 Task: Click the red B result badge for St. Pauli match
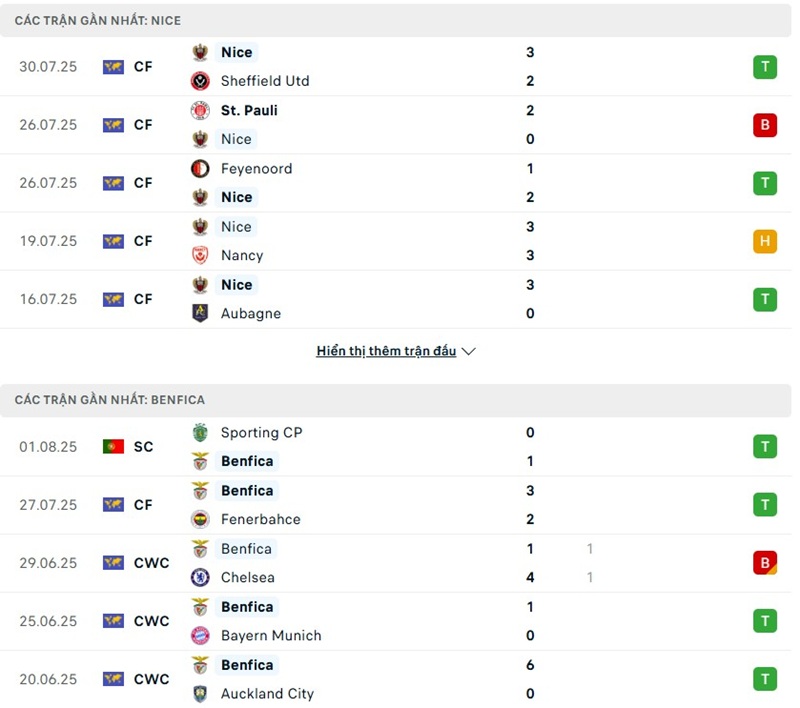coord(765,125)
